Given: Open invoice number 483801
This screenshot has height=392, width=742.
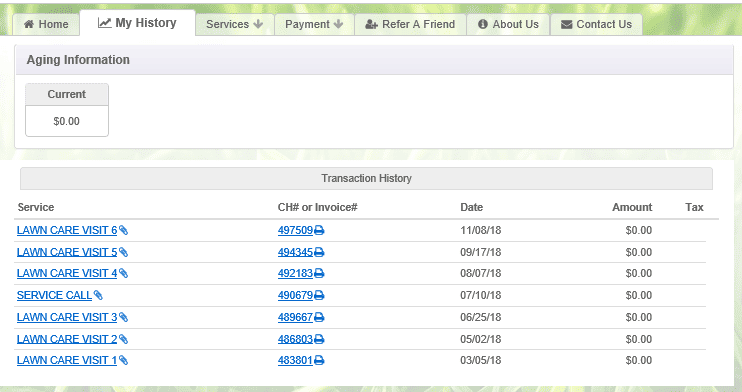Looking at the screenshot, I should click(295, 361).
